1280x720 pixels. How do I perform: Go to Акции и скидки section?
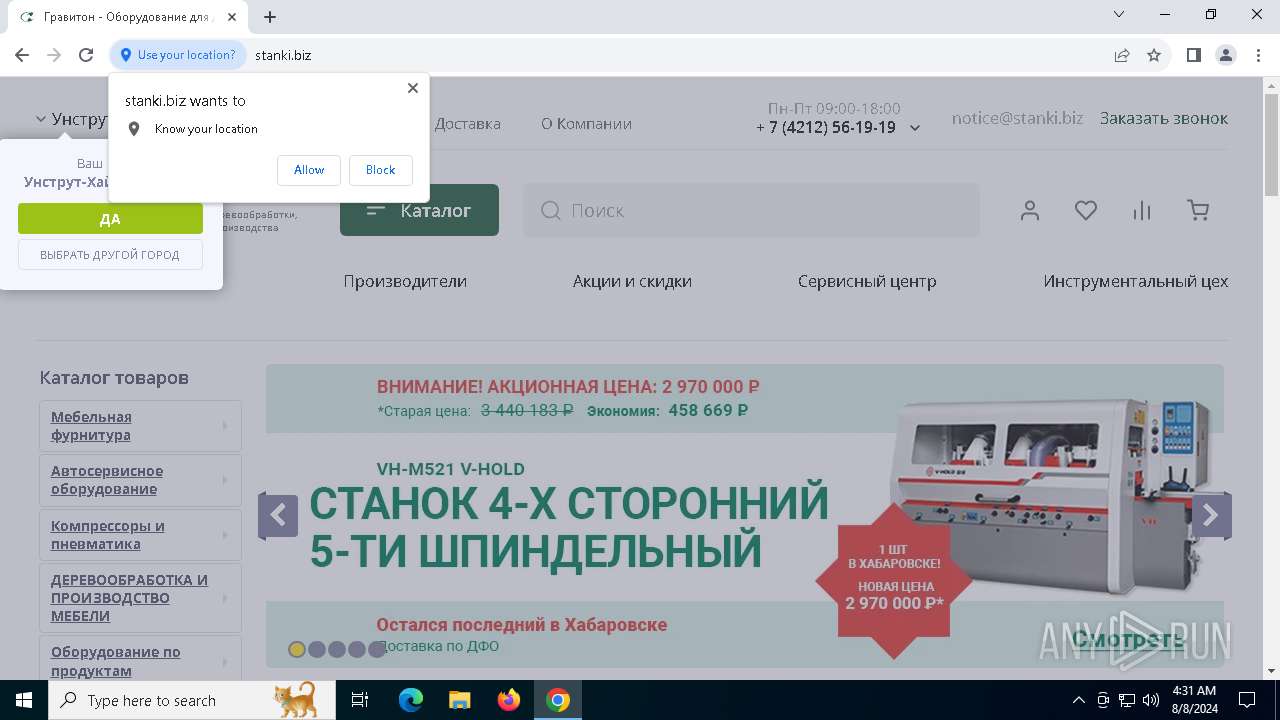(x=632, y=281)
